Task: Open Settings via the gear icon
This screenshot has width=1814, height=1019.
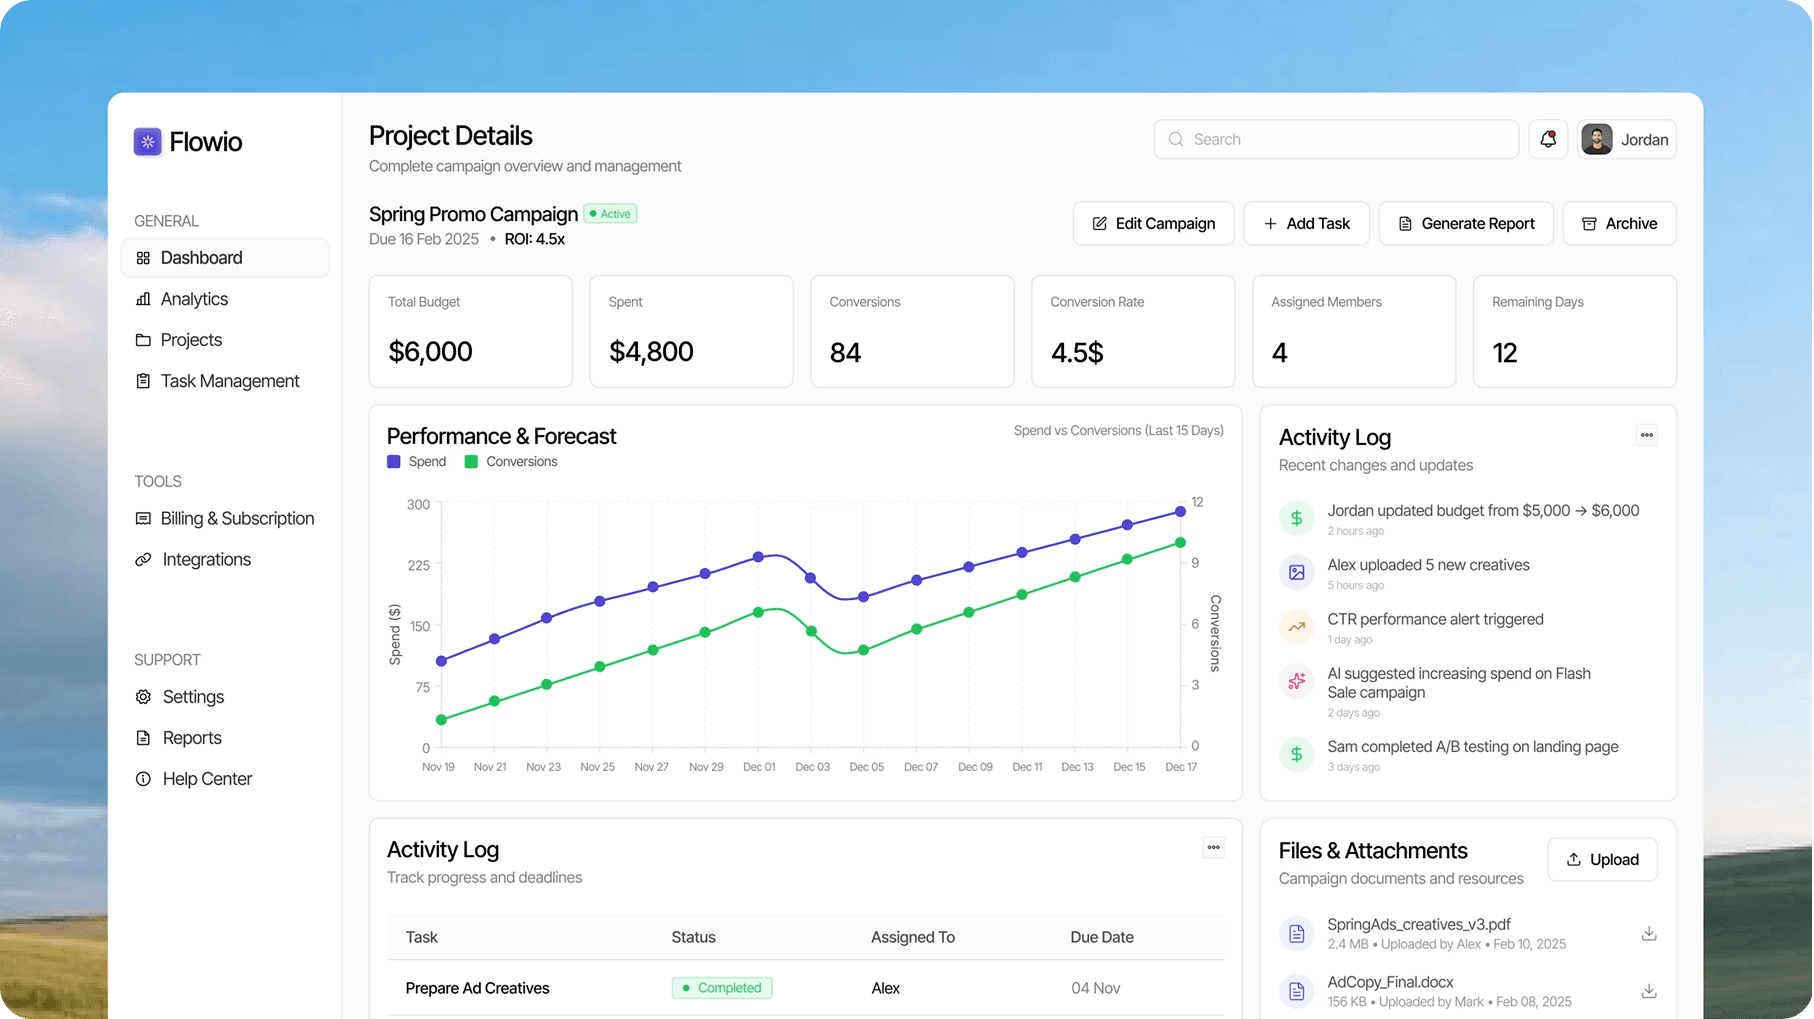Action: [143, 696]
